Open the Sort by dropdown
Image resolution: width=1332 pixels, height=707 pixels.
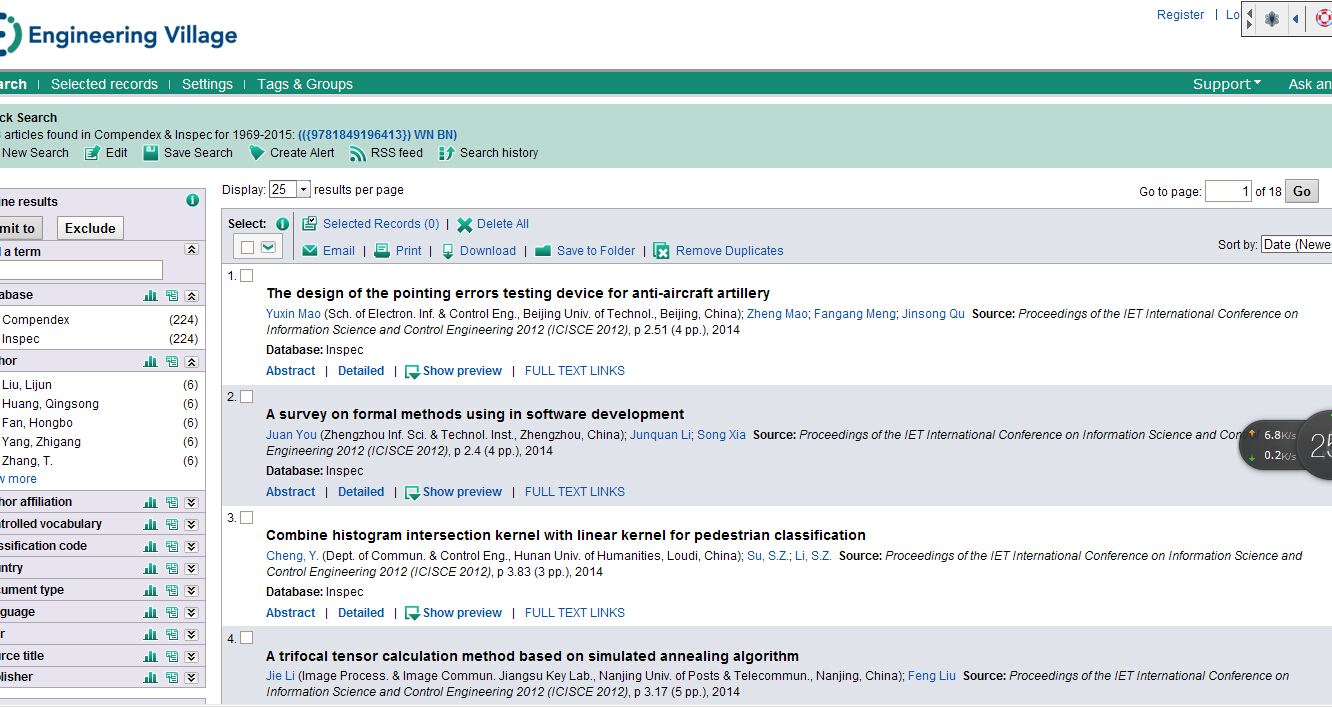[x=1295, y=245]
